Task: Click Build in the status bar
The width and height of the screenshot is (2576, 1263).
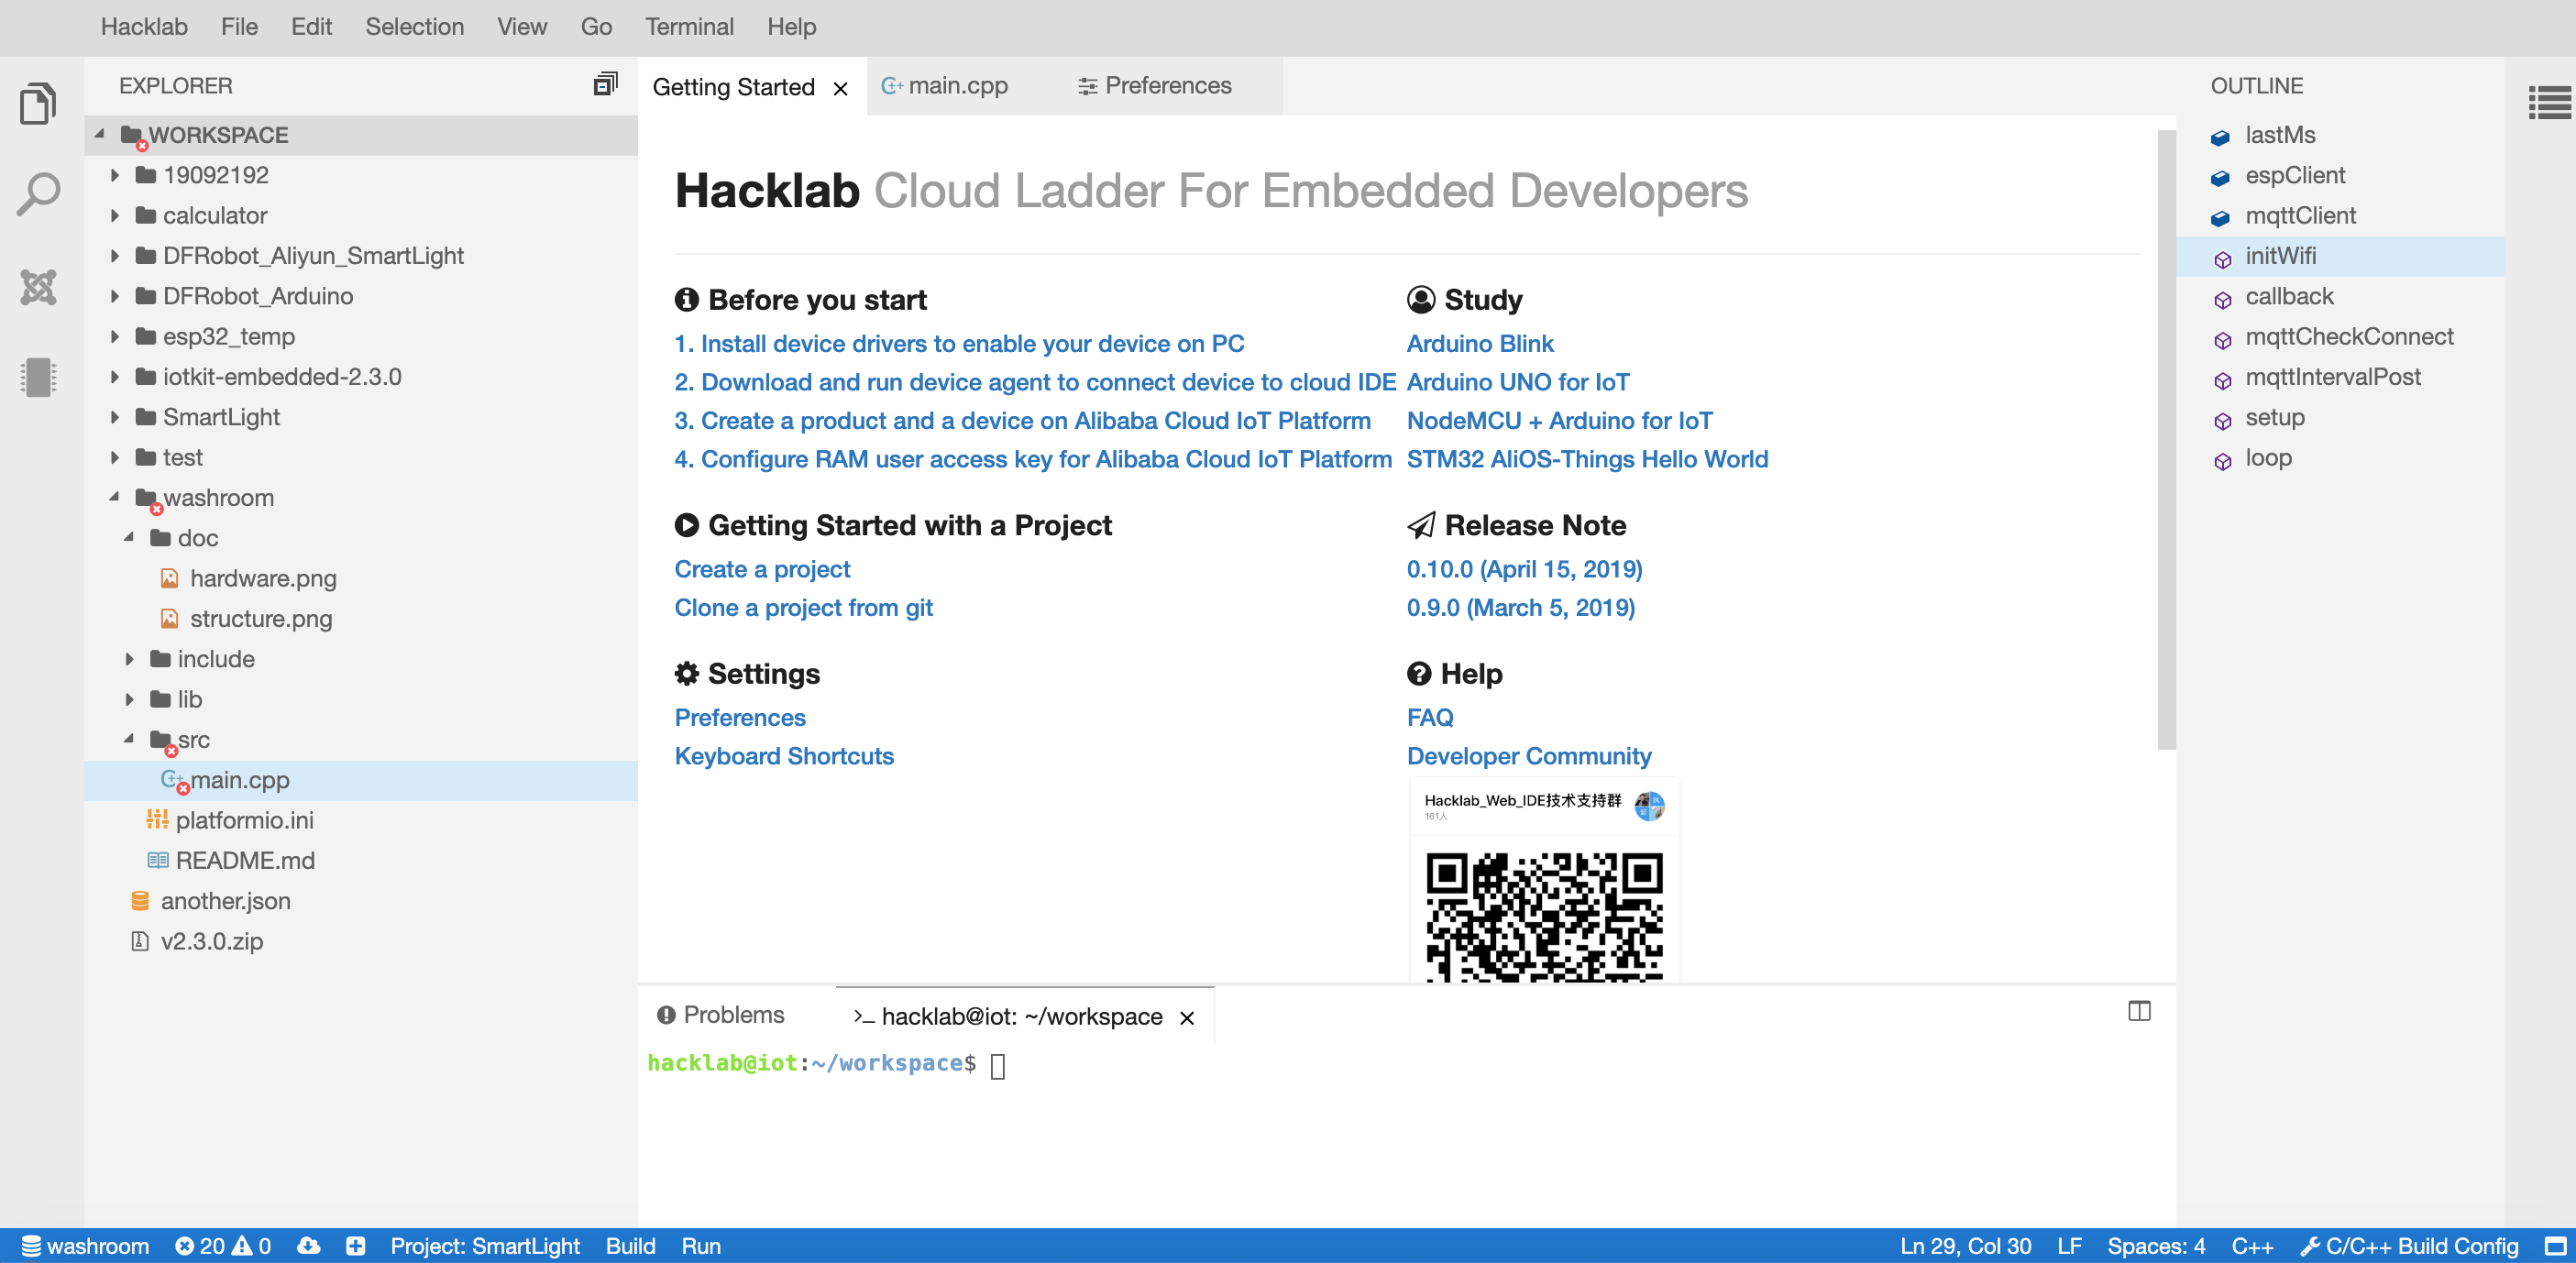Action: pyautogui.click(x=630, y=1246)
